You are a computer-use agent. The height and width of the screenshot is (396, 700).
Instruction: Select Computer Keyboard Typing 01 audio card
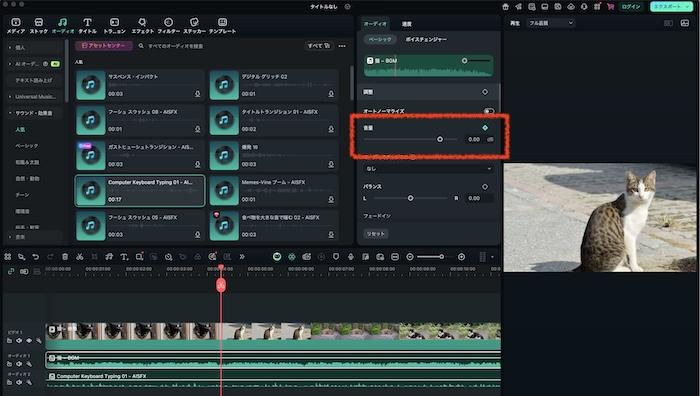pos(140,191)
